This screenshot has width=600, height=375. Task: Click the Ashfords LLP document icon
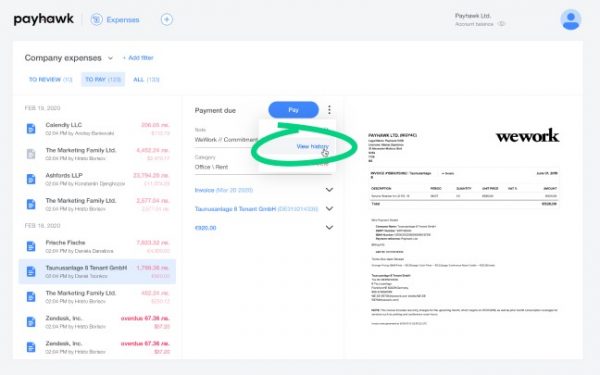point(31,179)
